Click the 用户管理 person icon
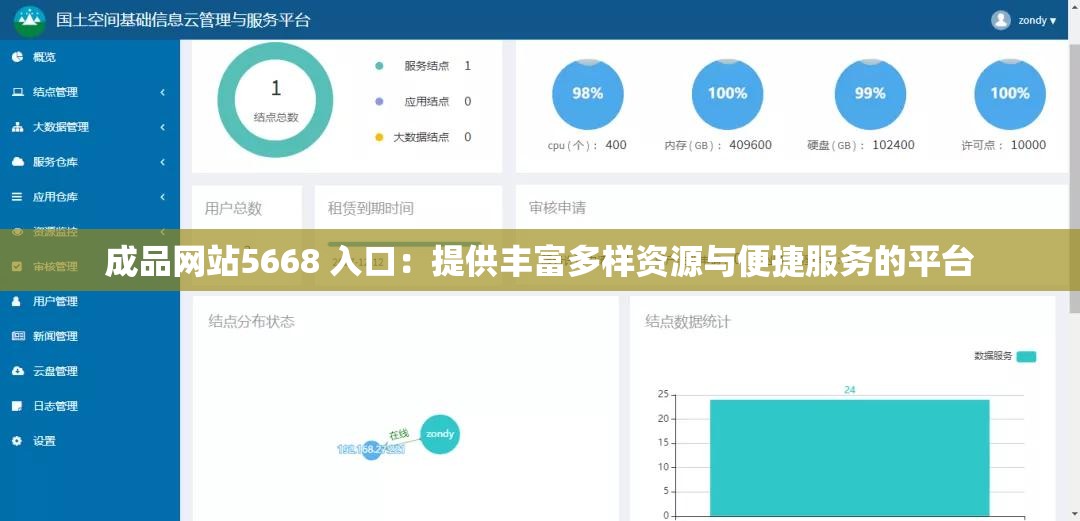 pyautogui.click(x=18, y=301)
